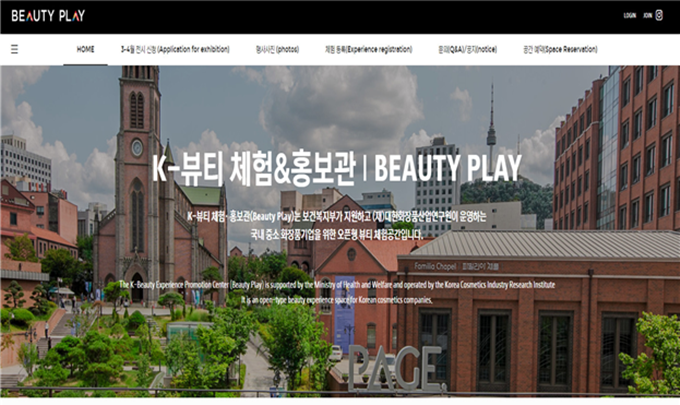Click the Instagram icon in header
Image resolution: width=680 pixels, height=405 pixels.
[x=659, y=15]
